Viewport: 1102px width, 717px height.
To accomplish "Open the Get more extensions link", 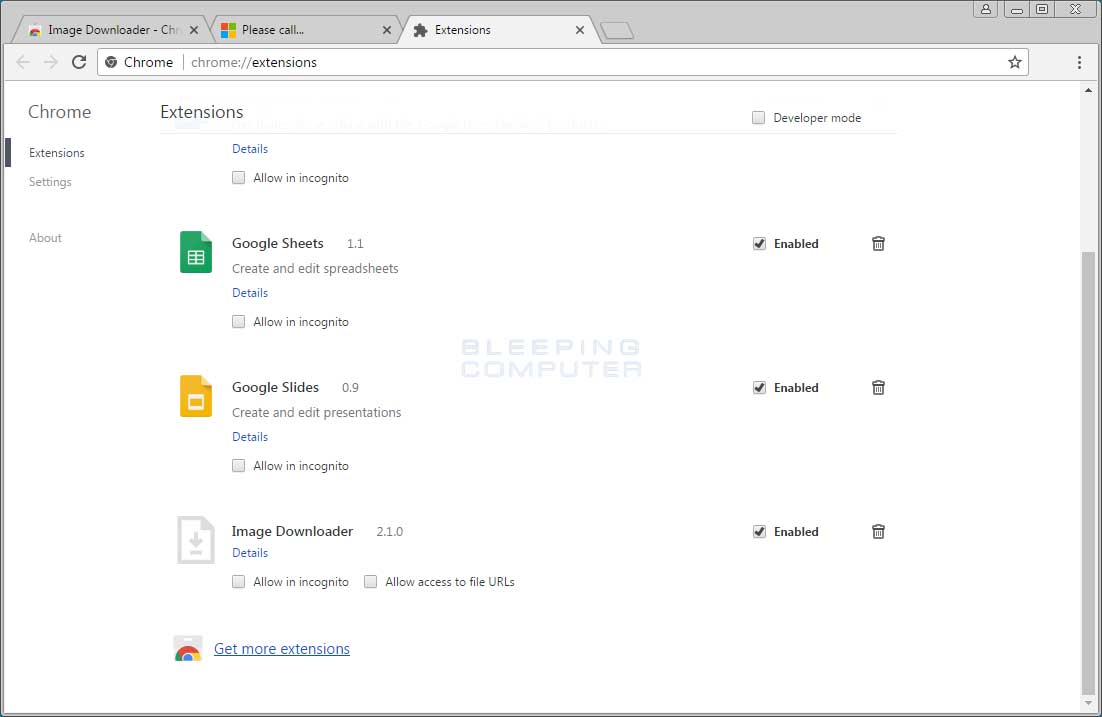I will [x=282, y=648].
